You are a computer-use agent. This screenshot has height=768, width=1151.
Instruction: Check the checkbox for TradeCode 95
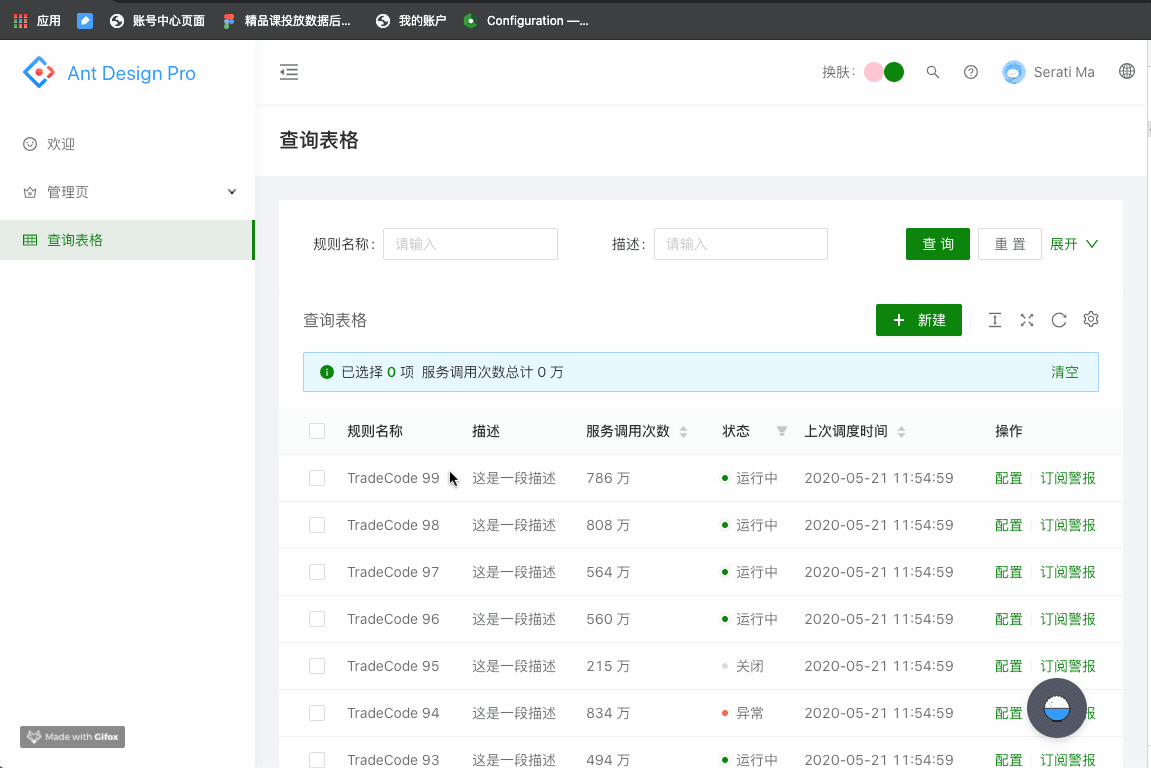pyautogui.click(x=317, y=666)
